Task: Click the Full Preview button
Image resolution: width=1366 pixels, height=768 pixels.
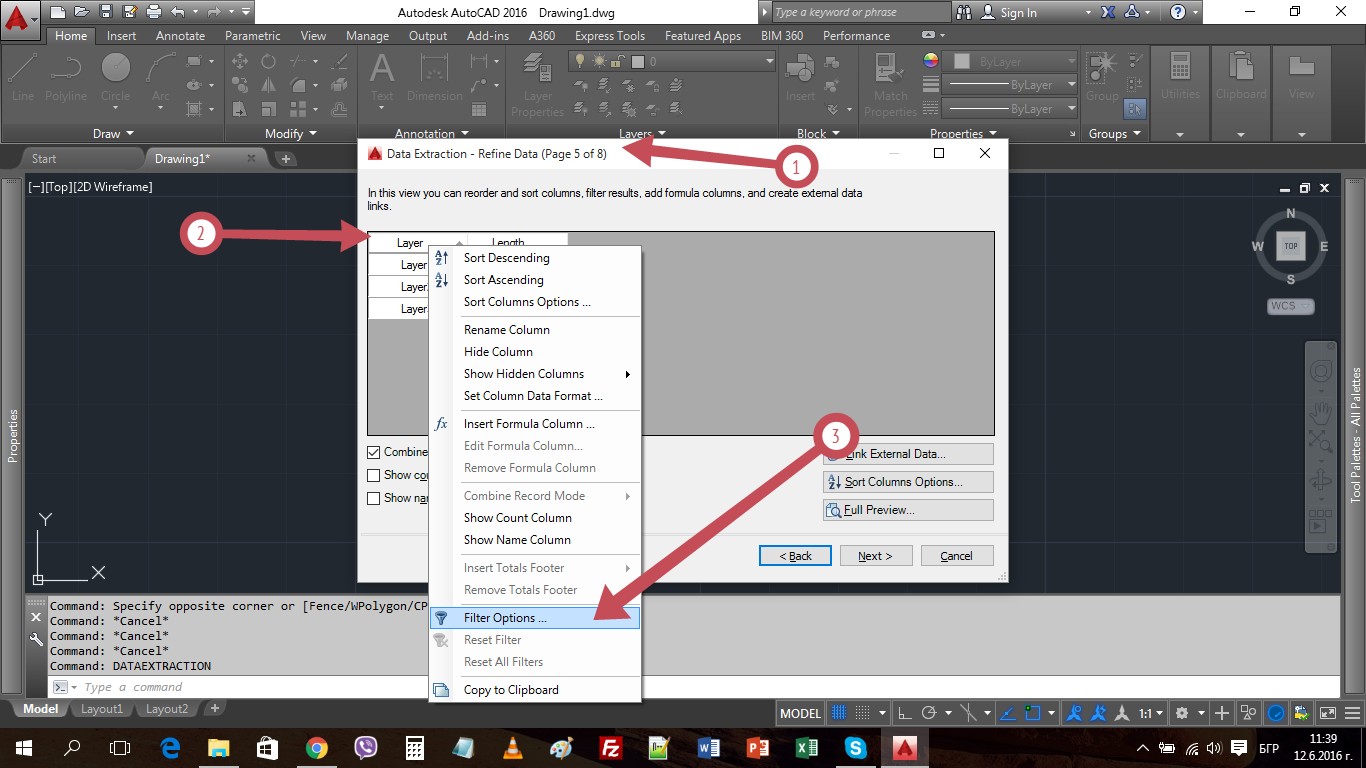Action: coord(908,510)
